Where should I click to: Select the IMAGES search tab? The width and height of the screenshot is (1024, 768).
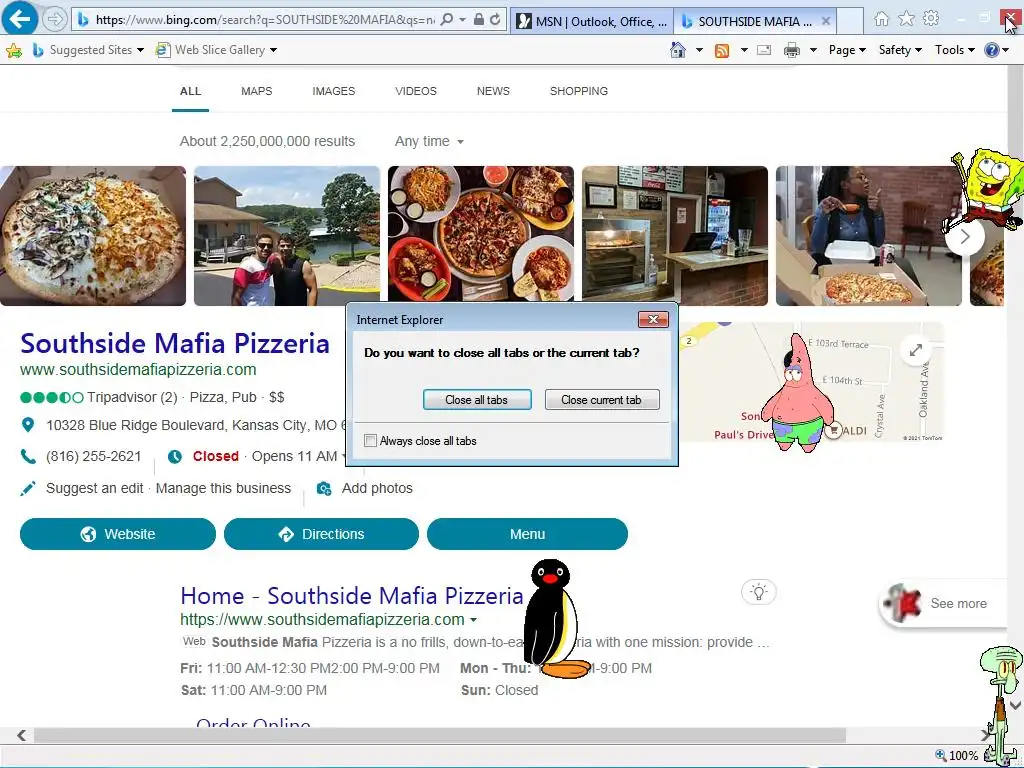click(x=334, y=91)
